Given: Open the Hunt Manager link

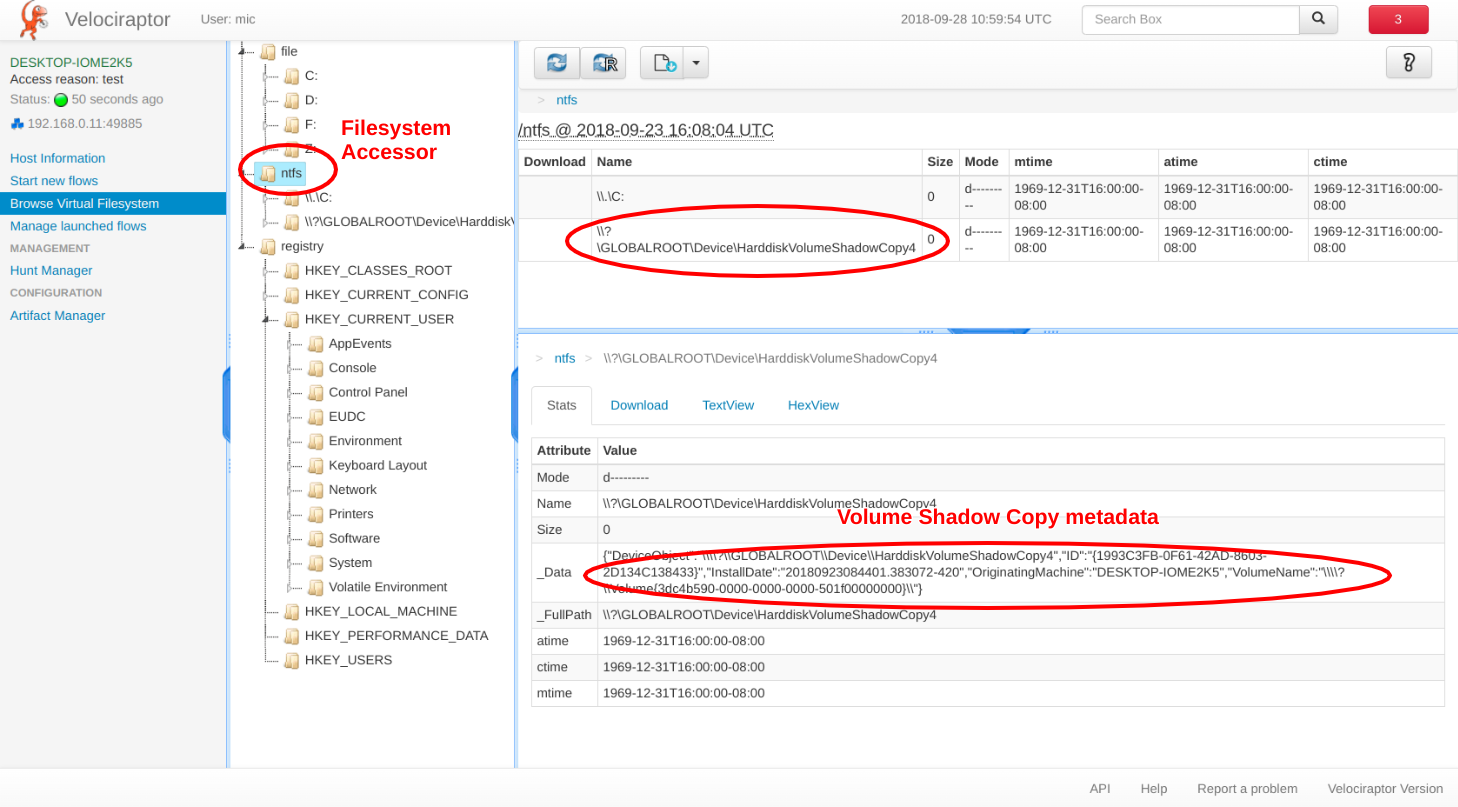Looking at the screenshot, I should tap(51, 271).
